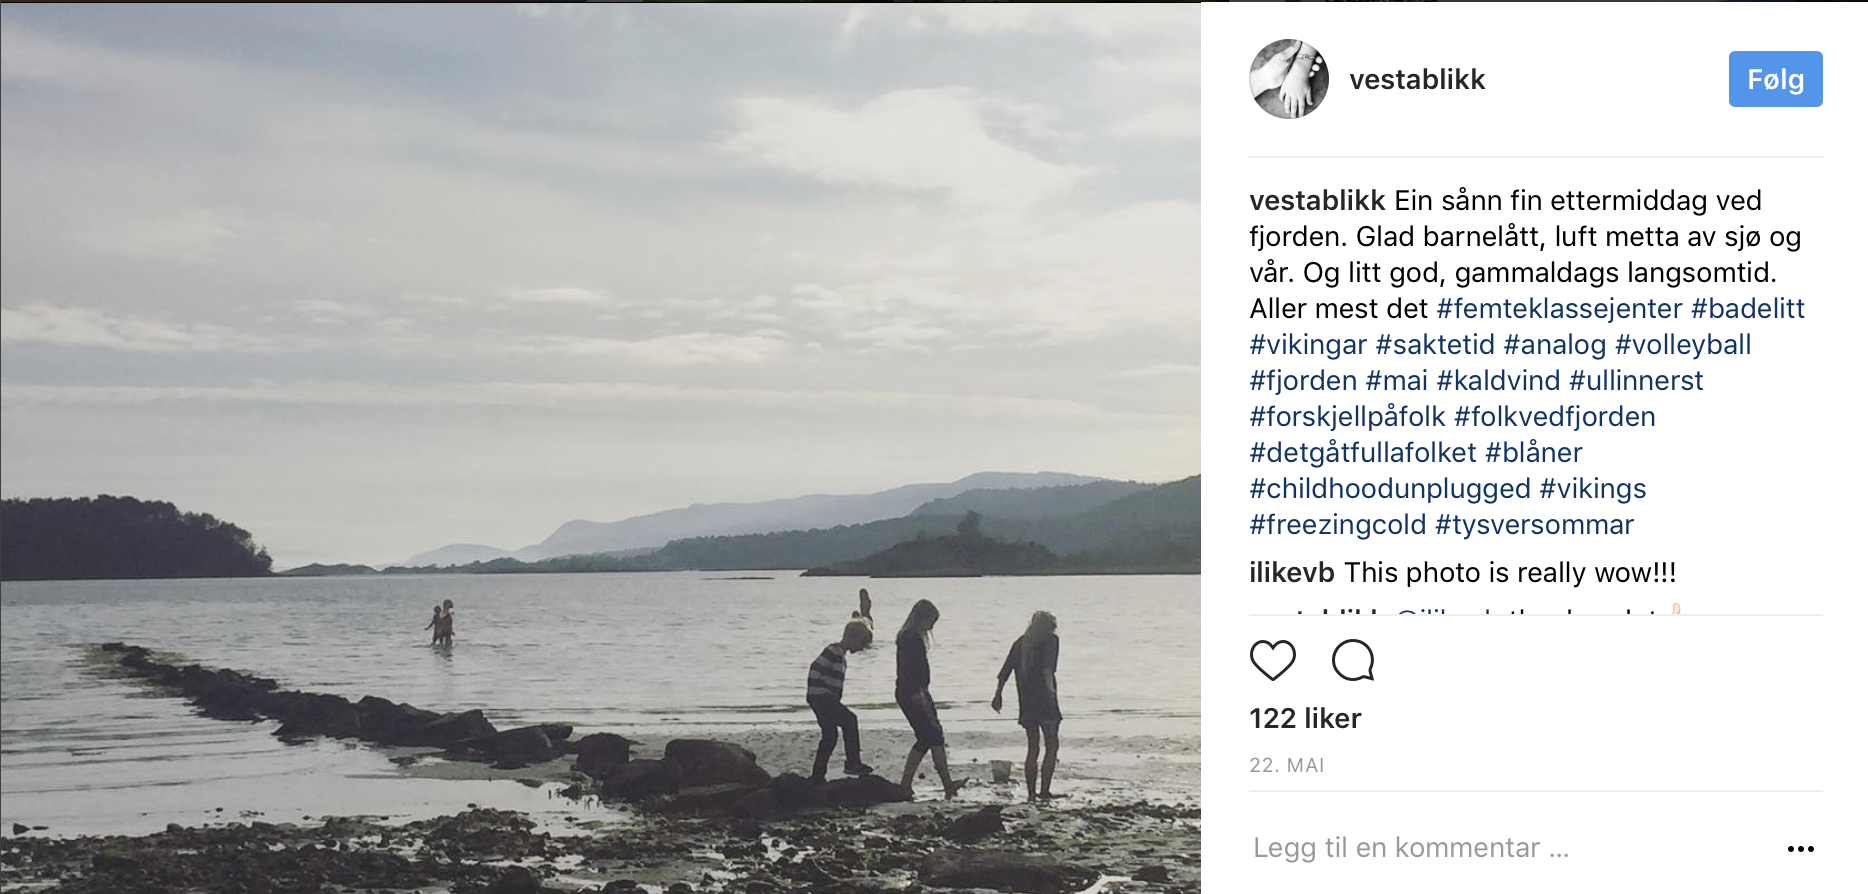The width and height of the screenshot is (1868, 894).
Task: Open the vestablikk username in the header
Action: [x=1416, y=80]
